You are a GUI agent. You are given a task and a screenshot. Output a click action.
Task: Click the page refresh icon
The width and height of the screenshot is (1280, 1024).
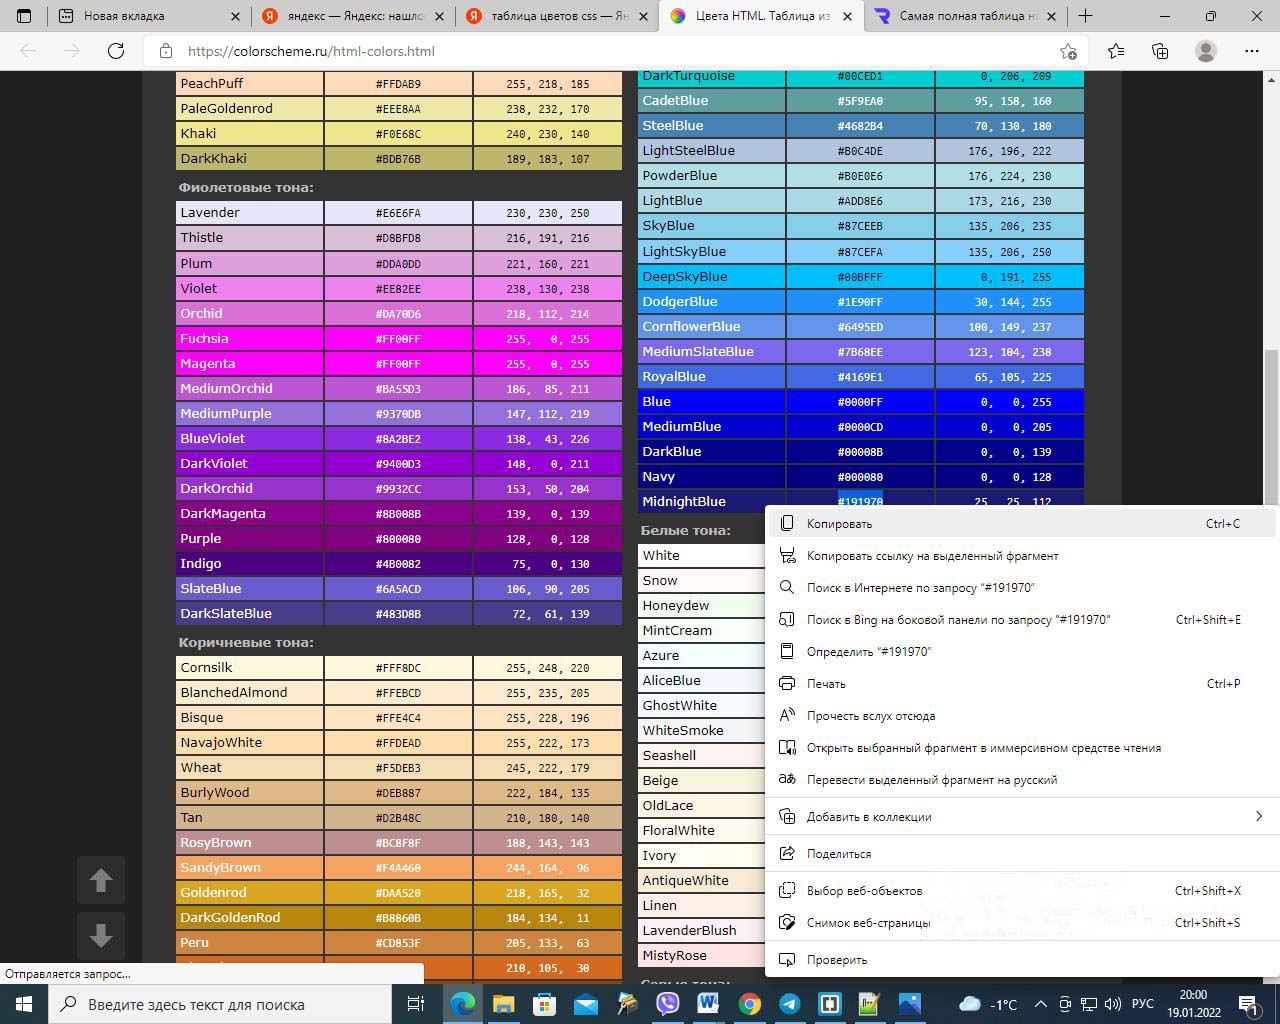pos(116,51)
